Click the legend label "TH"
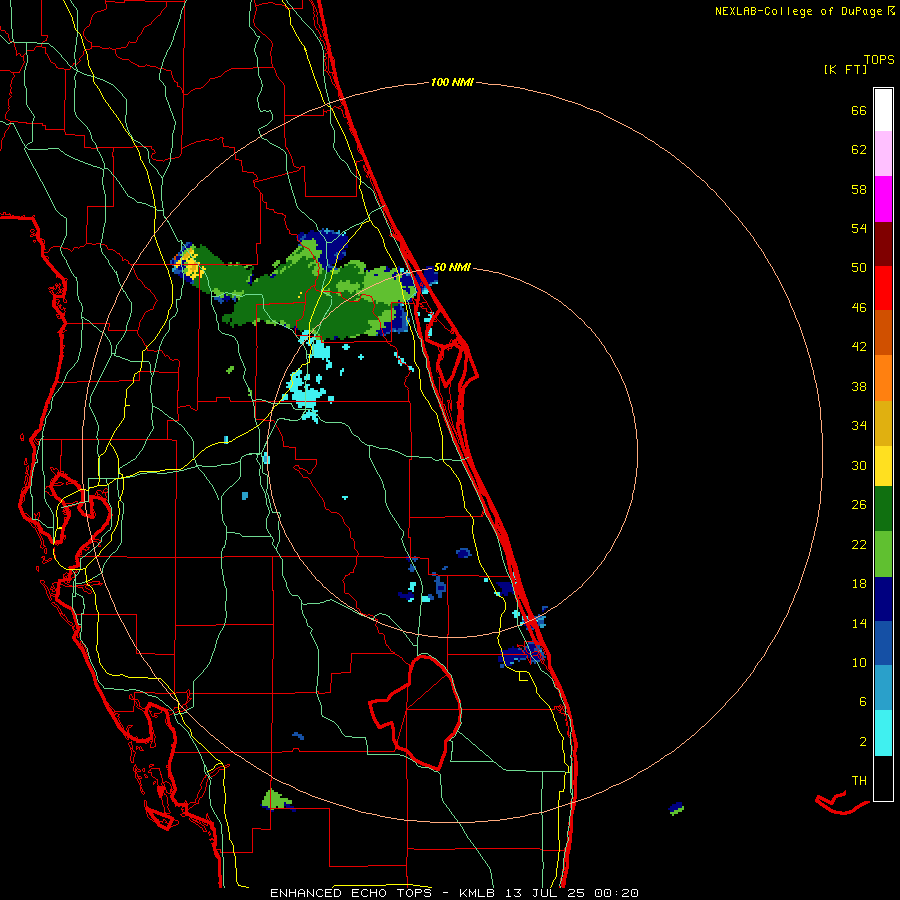This screenshot has height=900, width=900. (x=859, y=781)
